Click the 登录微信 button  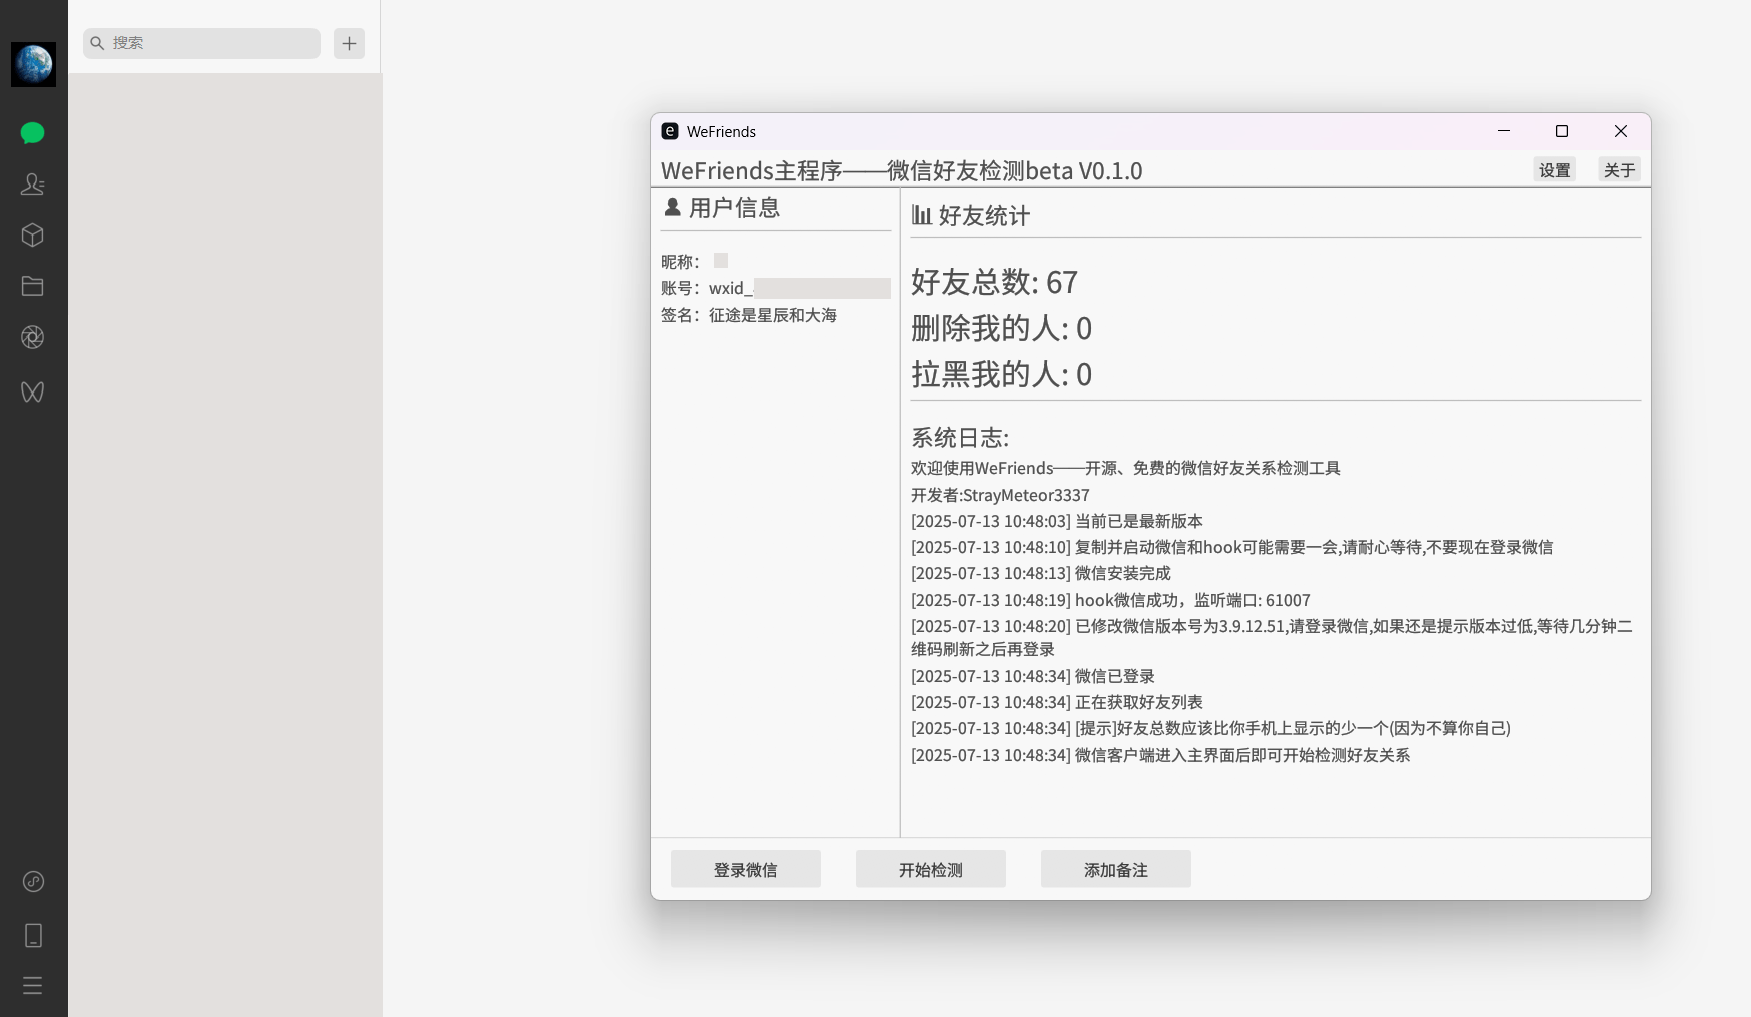pyautogui.click(x=746, y=869)
